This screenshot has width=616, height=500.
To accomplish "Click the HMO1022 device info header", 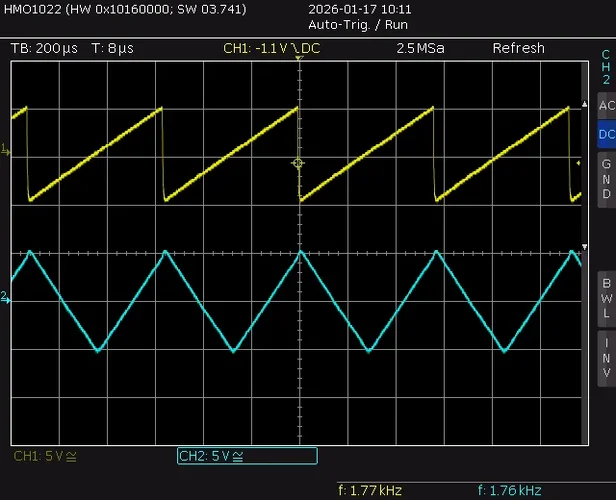I will [x=125, y=9].
